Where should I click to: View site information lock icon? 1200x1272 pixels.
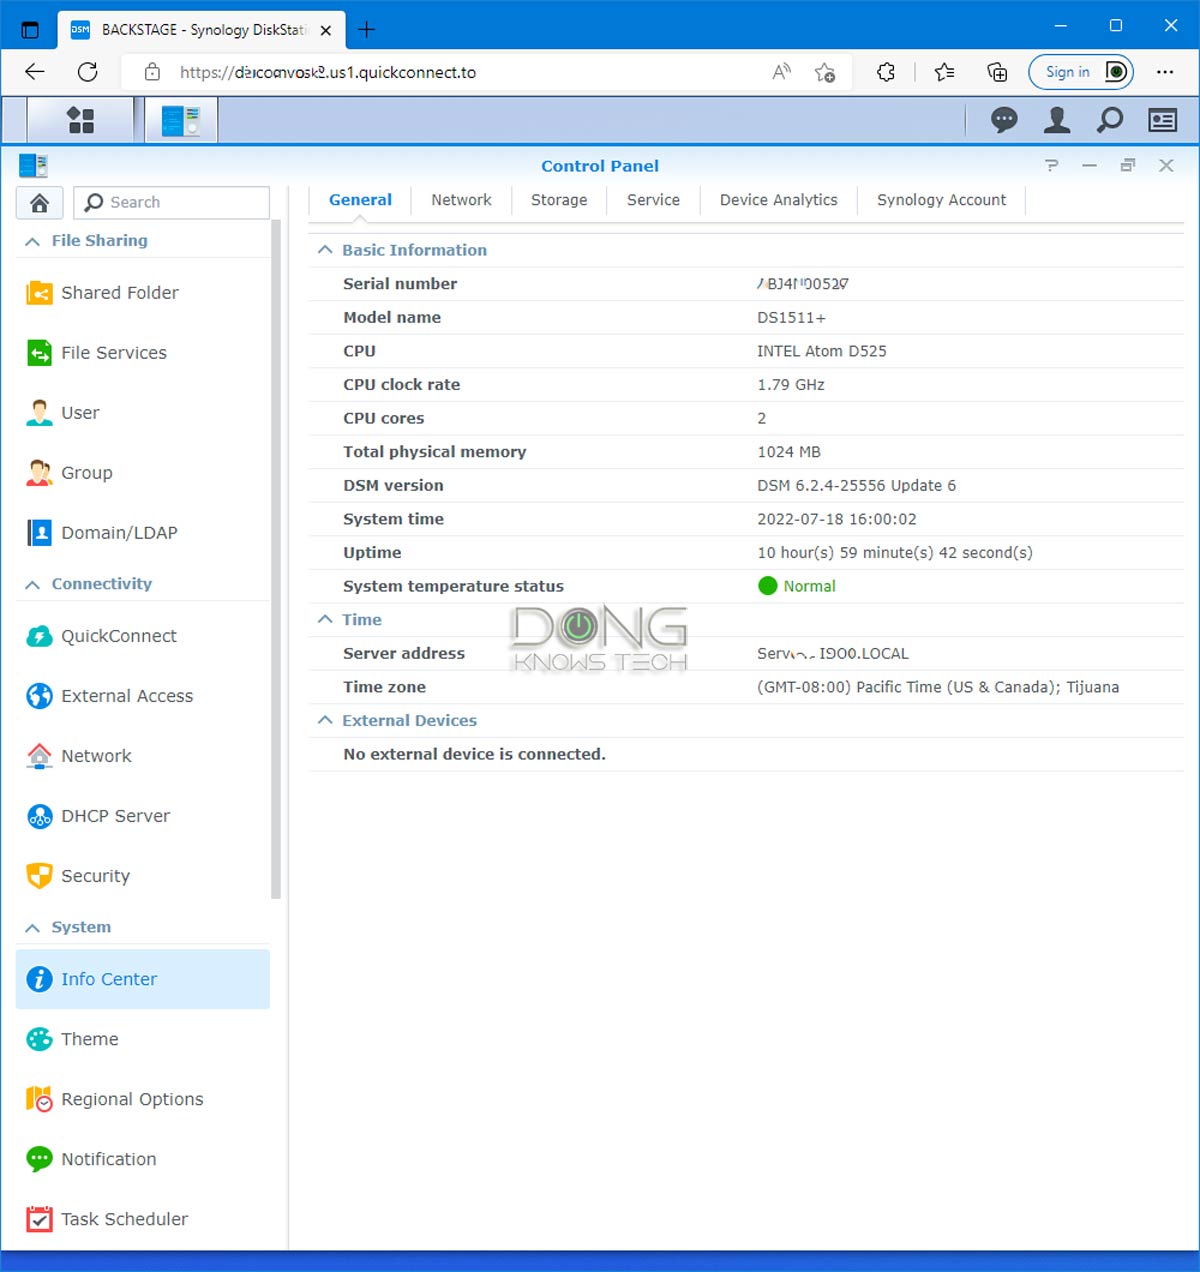tap(152, 72)
